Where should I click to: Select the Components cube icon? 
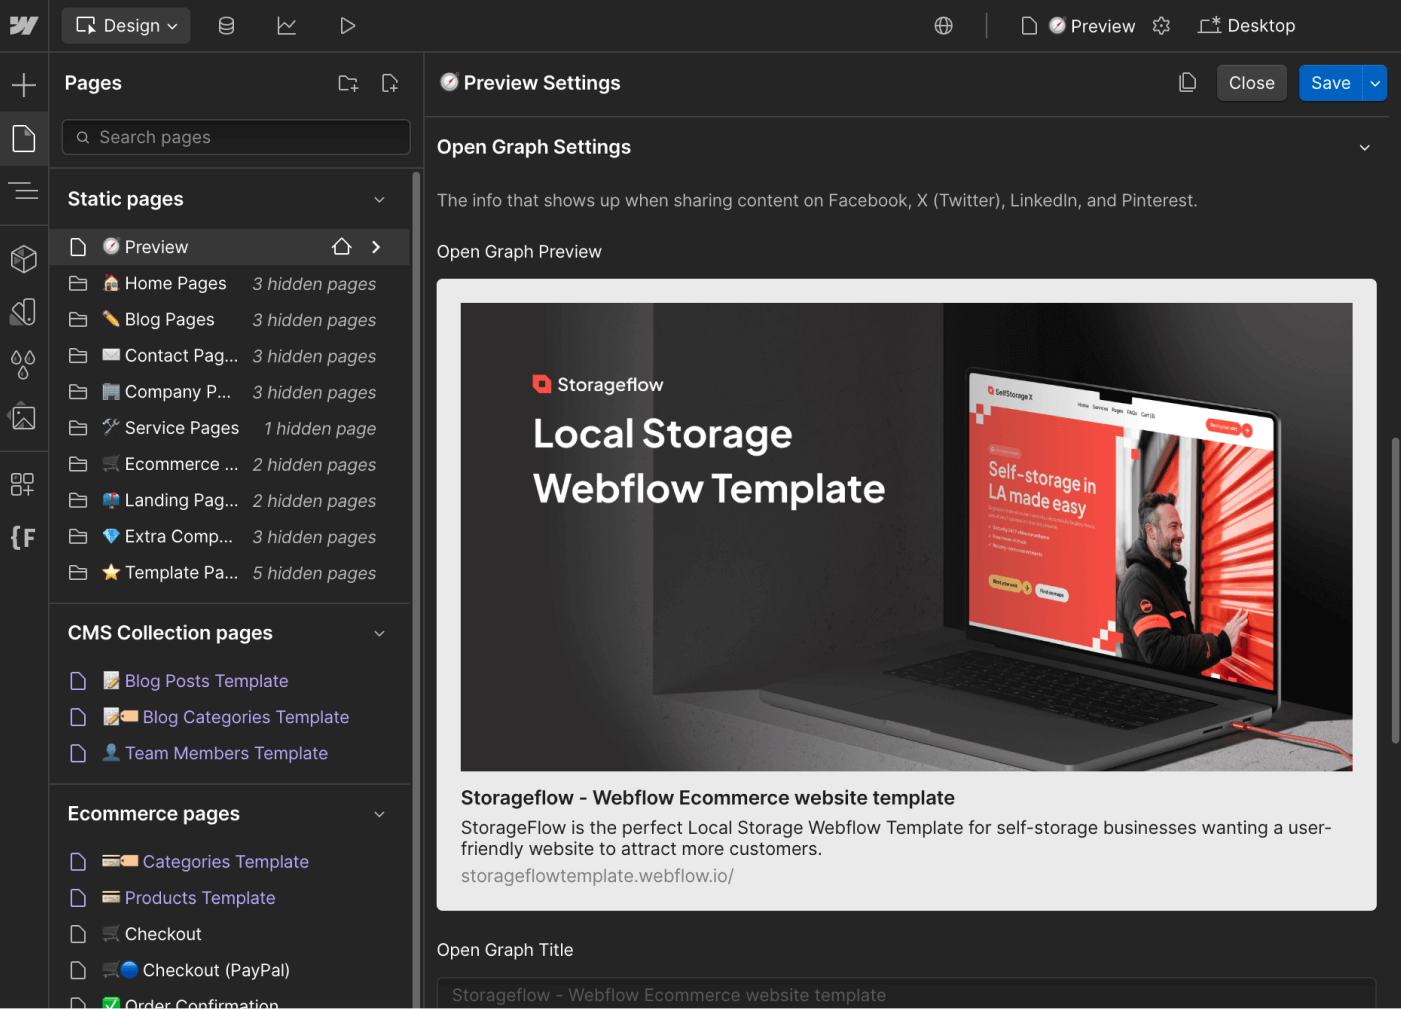click(24, 259)
